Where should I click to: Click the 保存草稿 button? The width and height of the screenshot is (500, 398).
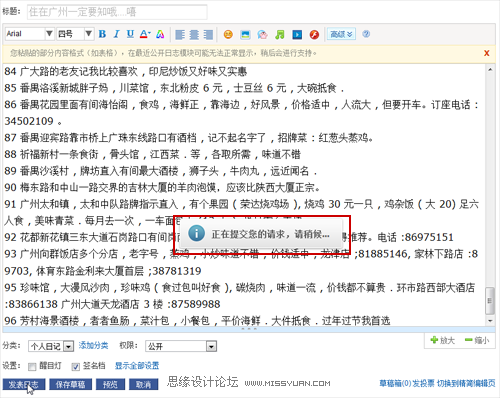[x=70, y=384]
